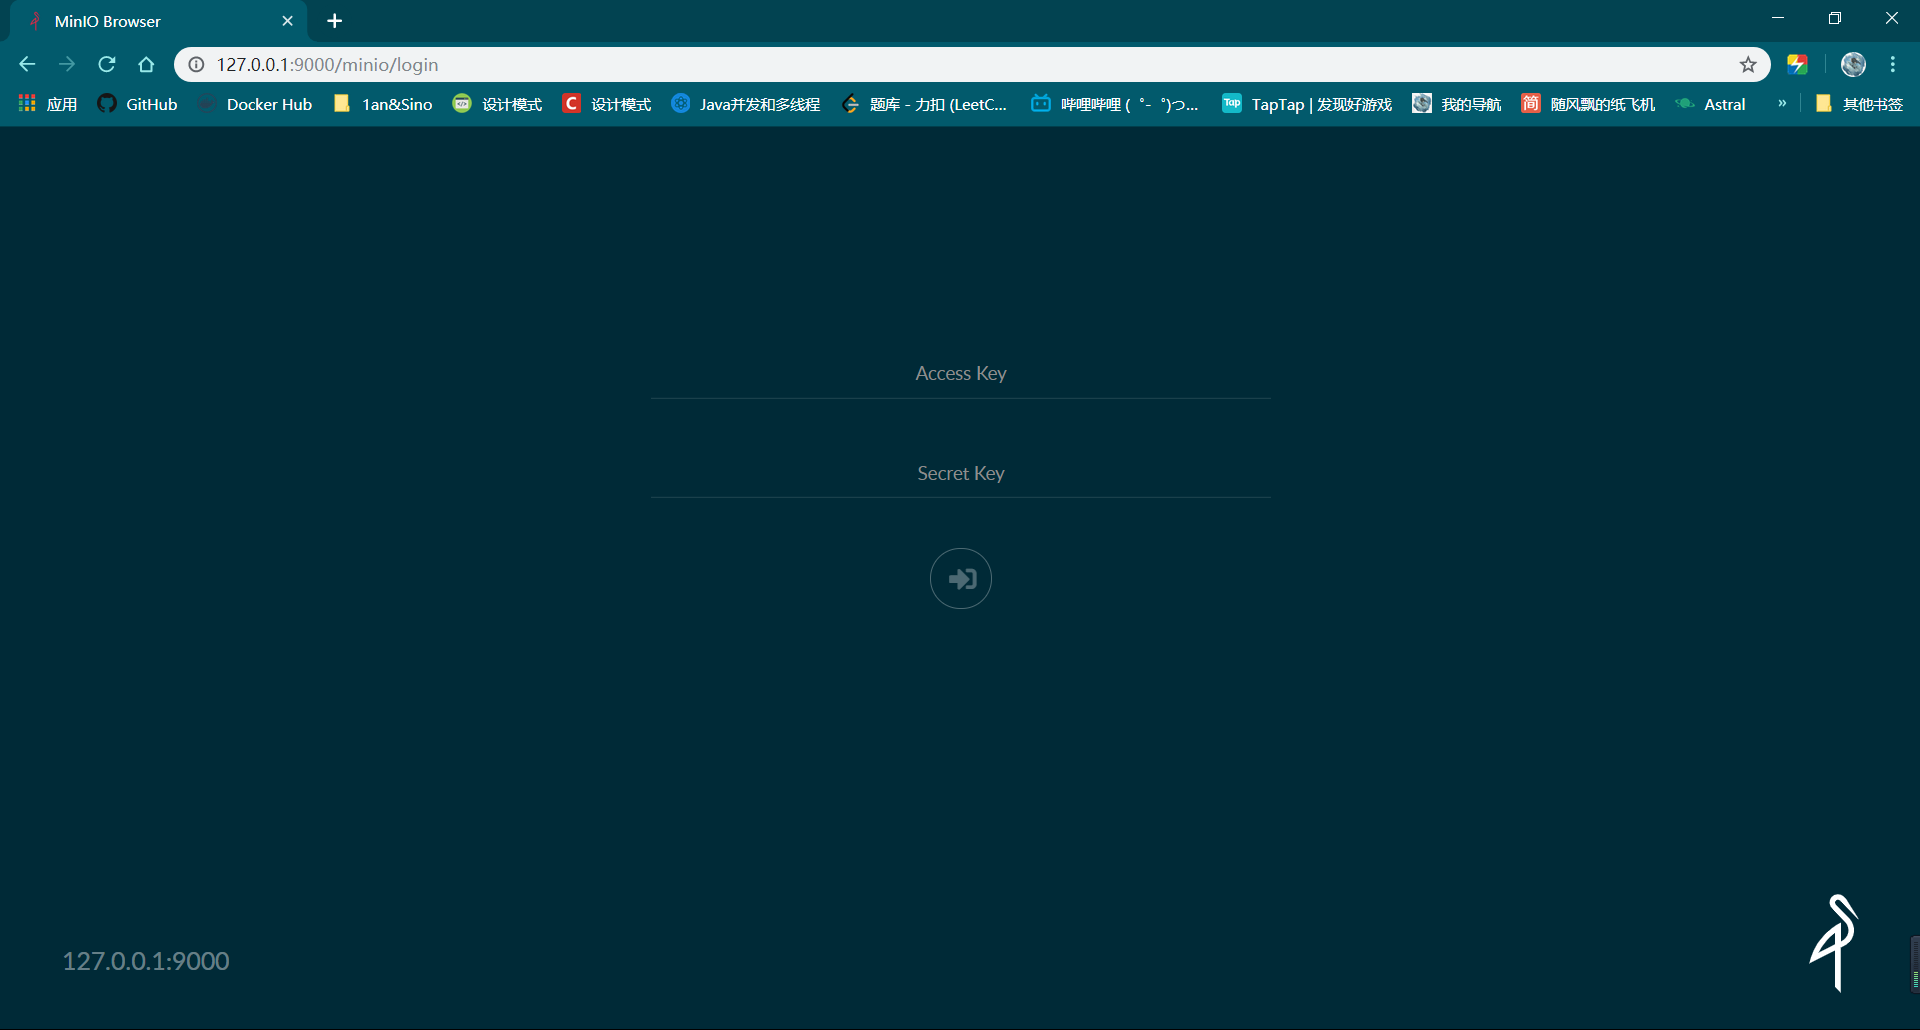This screenshot has height=1030, width=1920.
Task: Click the Chrome extension icon near address bar
Action: [x=1798, y=63]
